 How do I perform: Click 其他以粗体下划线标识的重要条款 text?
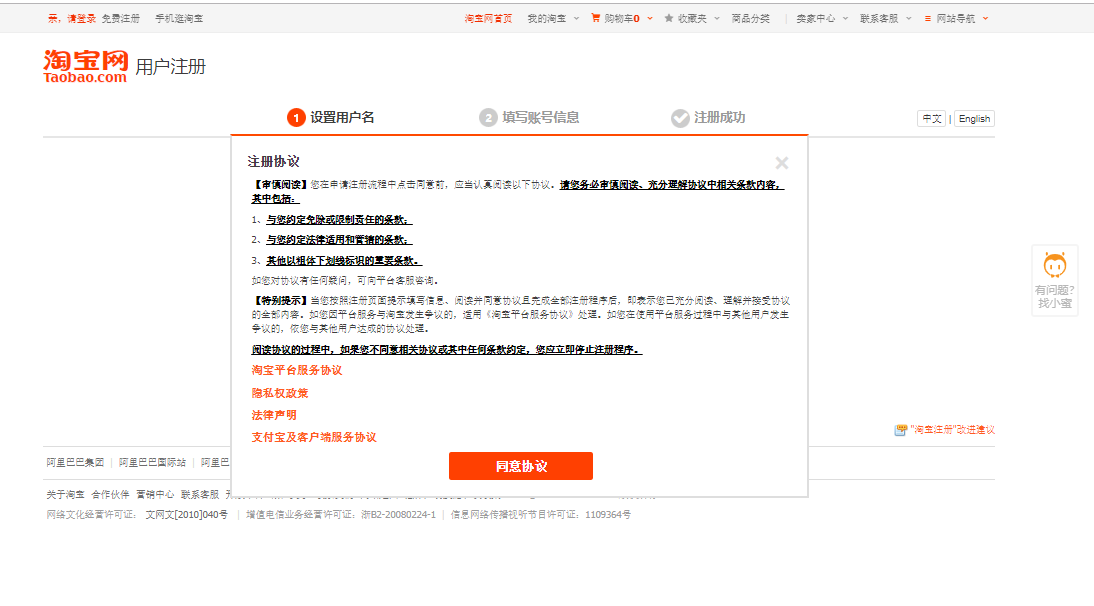click(343, 261)
